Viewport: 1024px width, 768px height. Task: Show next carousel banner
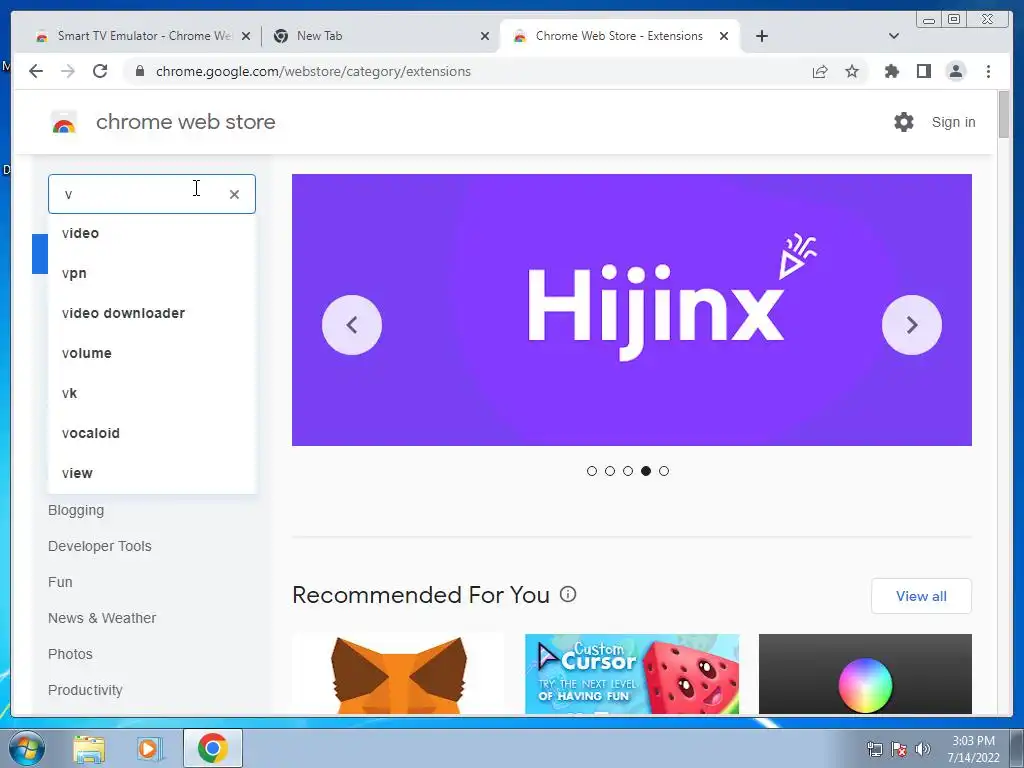(912, 325)
